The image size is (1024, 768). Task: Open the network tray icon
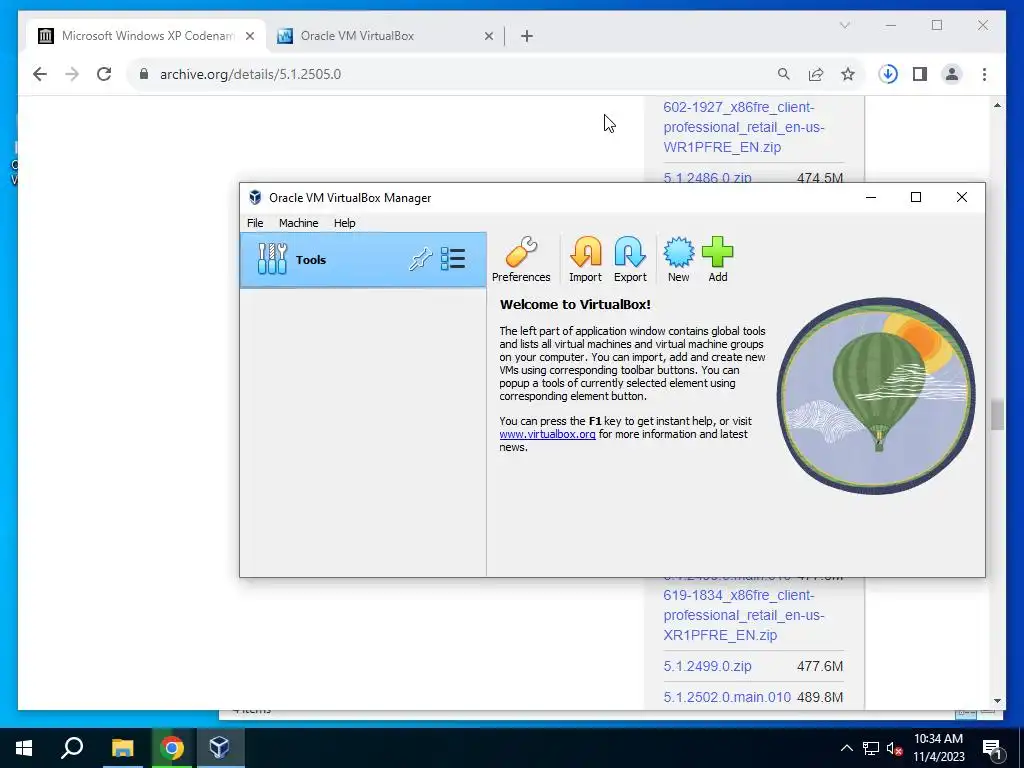pyautogui.click(x=871, y=748)
